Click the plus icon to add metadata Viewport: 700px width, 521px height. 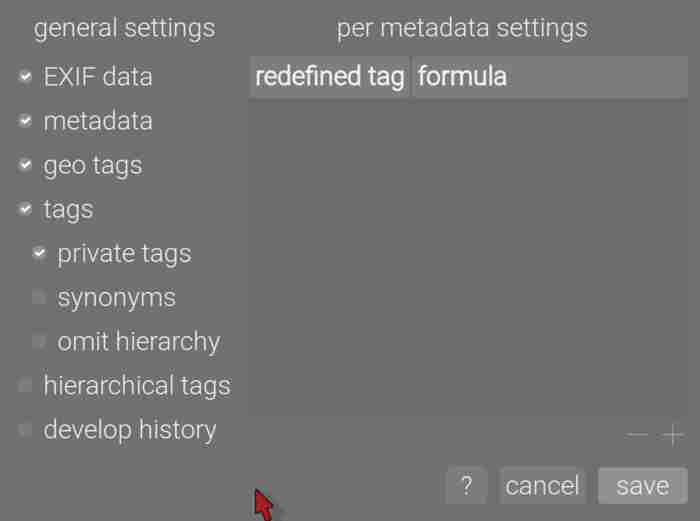pos(674,435)
